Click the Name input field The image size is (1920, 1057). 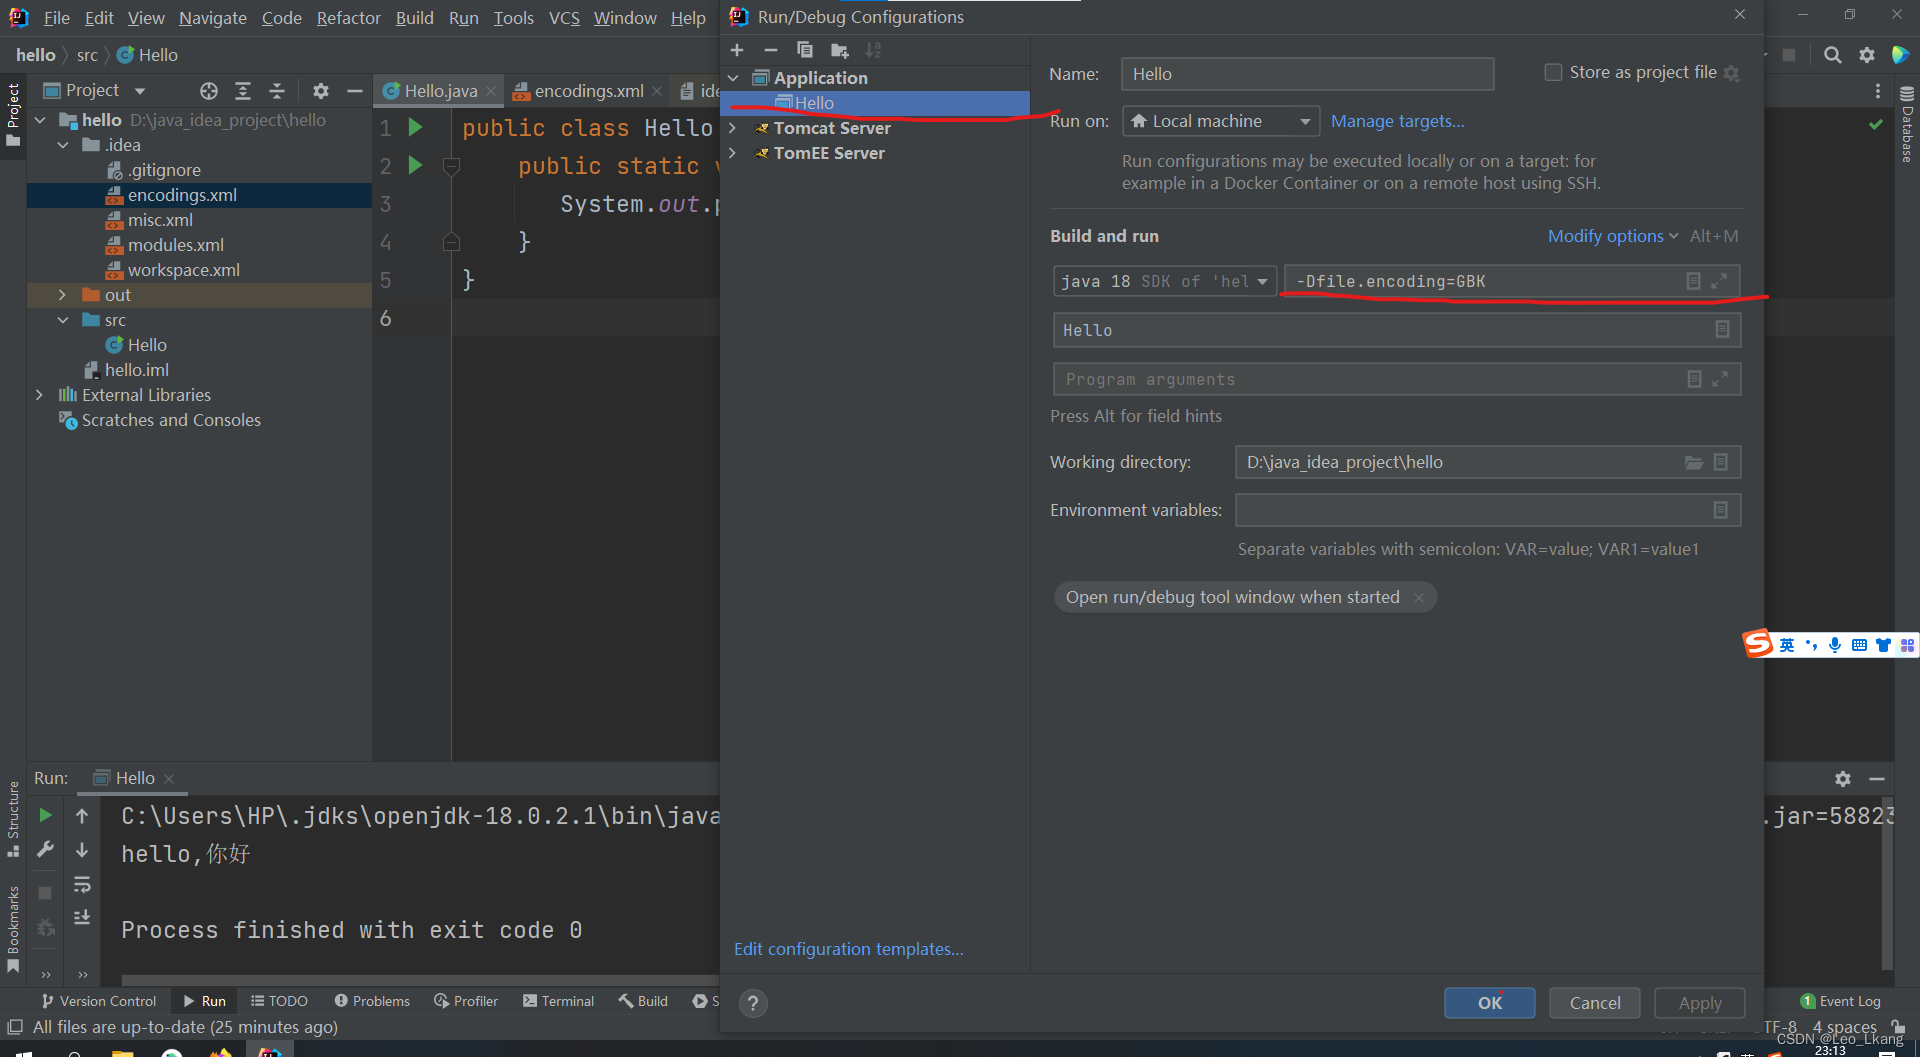pos(1307,74)
